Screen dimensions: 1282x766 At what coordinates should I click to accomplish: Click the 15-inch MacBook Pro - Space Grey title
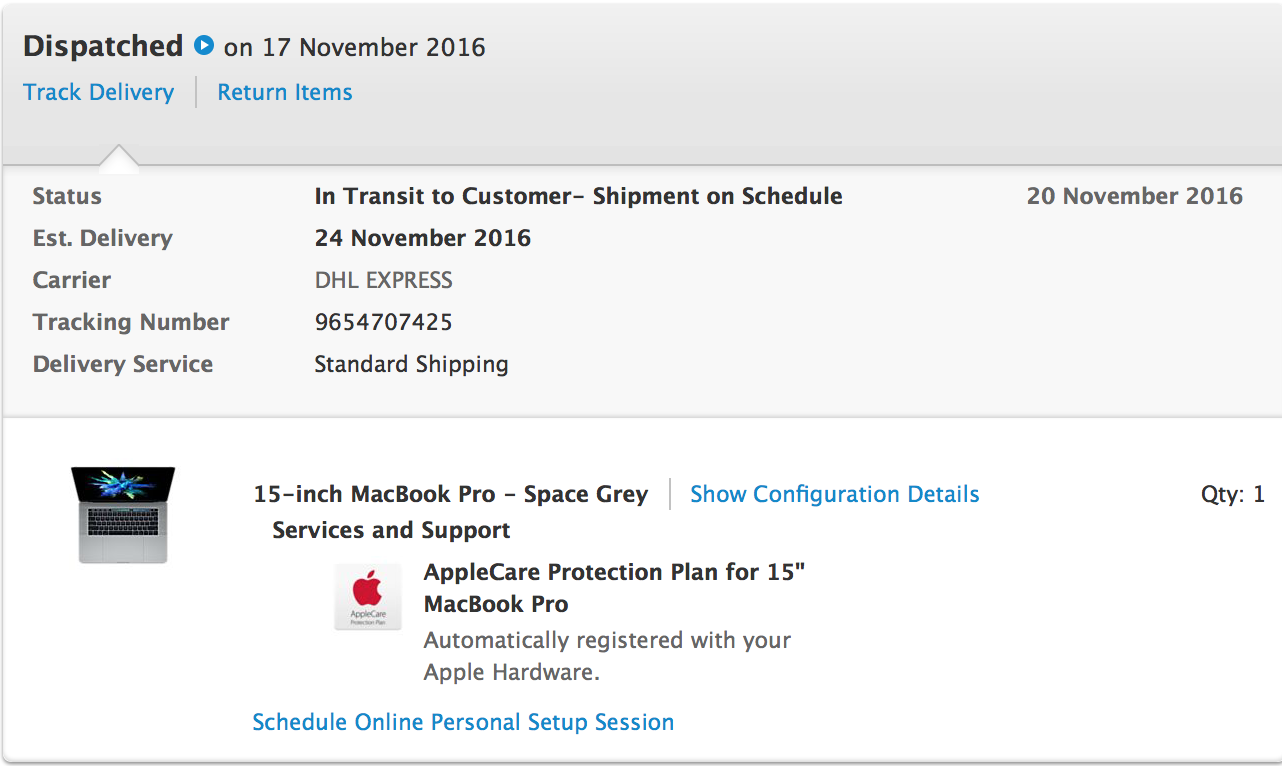click(450, 494)
